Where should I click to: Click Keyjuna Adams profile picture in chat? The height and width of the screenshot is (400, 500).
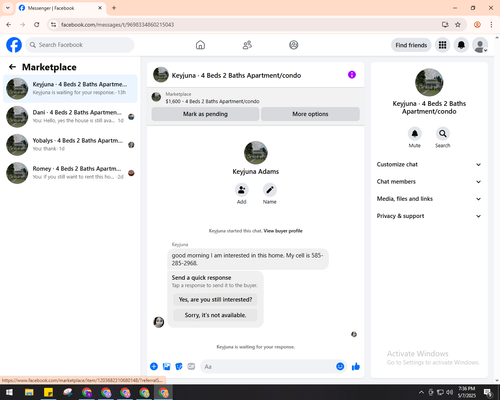(256, 153)
